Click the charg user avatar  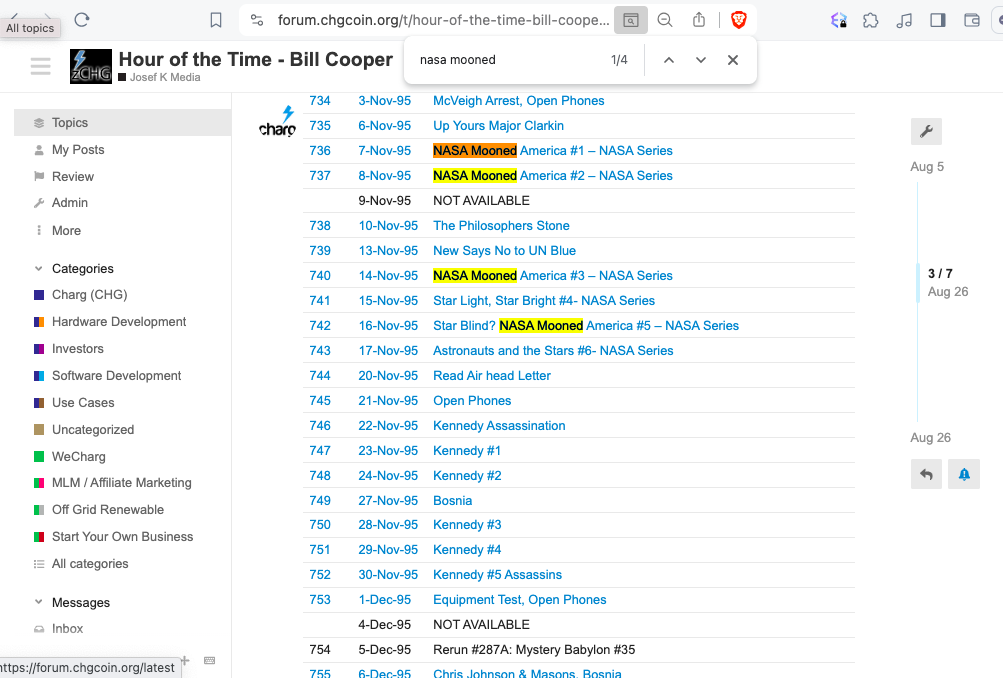[x=277, y=122]
